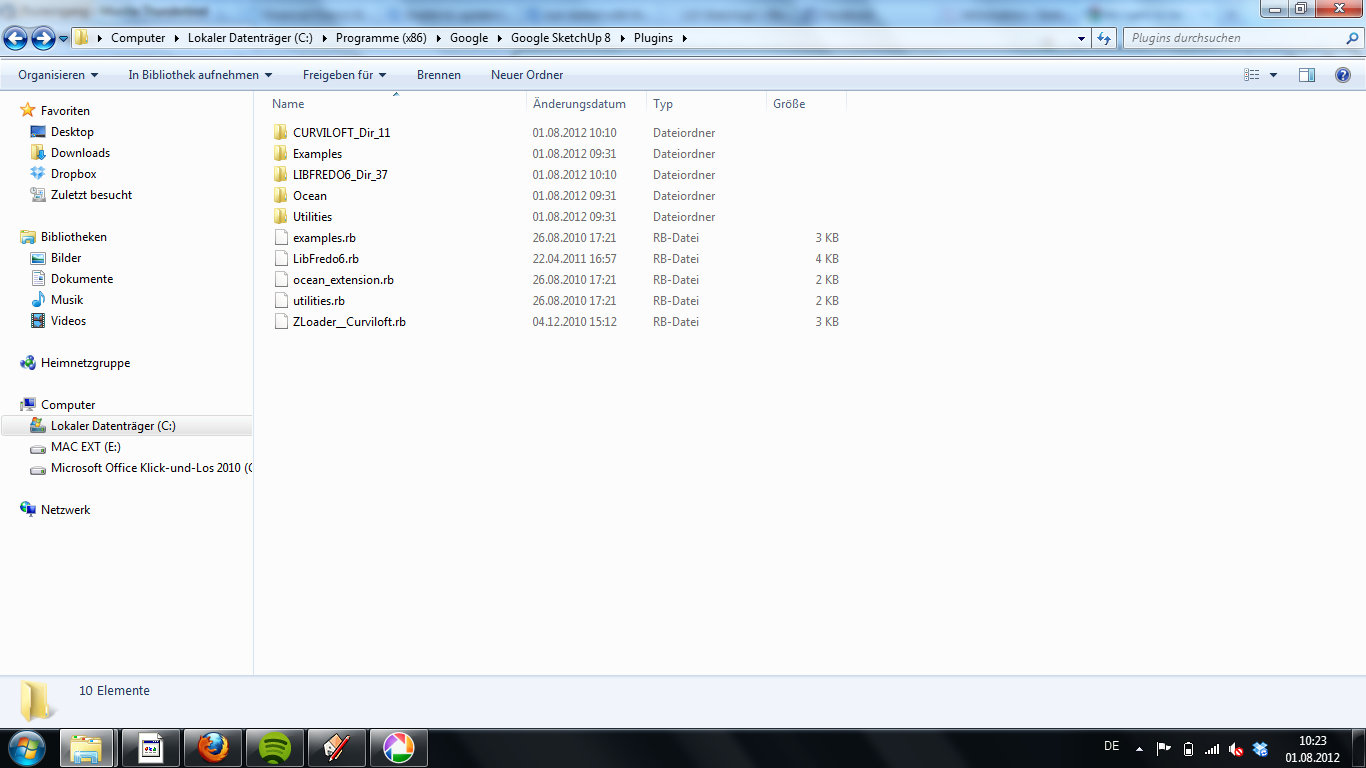Select ZLoader__Curviloft.rb file name
1366x768 pixels.
[x=349, y=322]
